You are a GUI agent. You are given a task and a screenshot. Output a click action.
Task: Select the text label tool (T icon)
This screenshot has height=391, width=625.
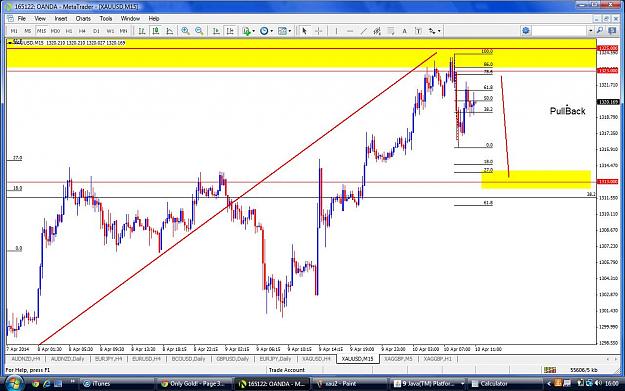click(x=418, y=31)
